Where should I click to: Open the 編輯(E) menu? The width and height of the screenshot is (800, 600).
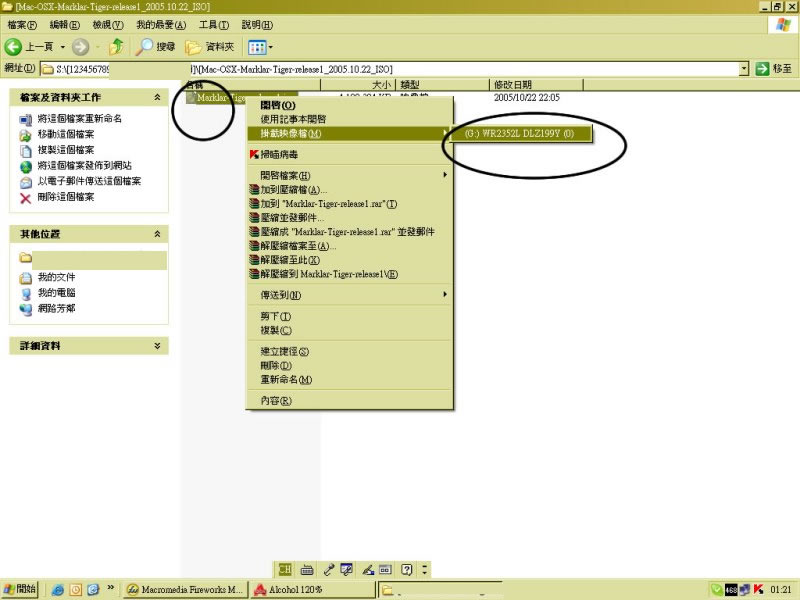[64, 24]
